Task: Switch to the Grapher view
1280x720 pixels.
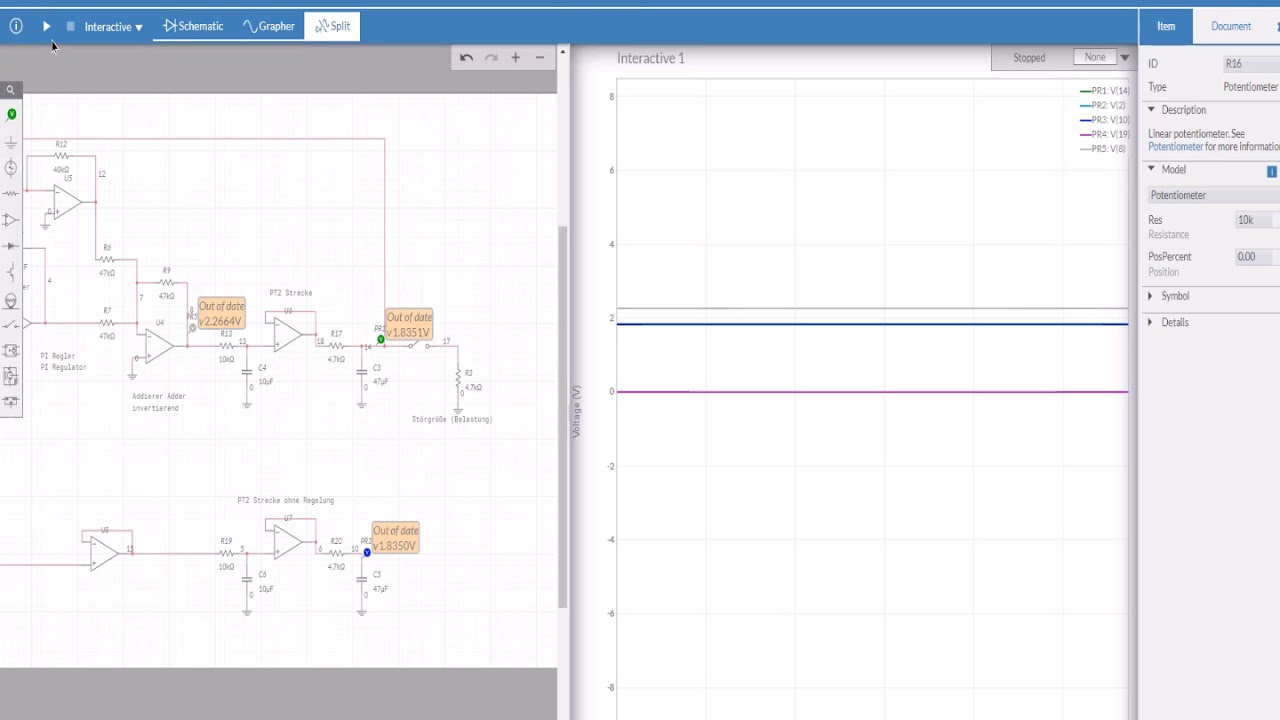Action: point(269,26)
